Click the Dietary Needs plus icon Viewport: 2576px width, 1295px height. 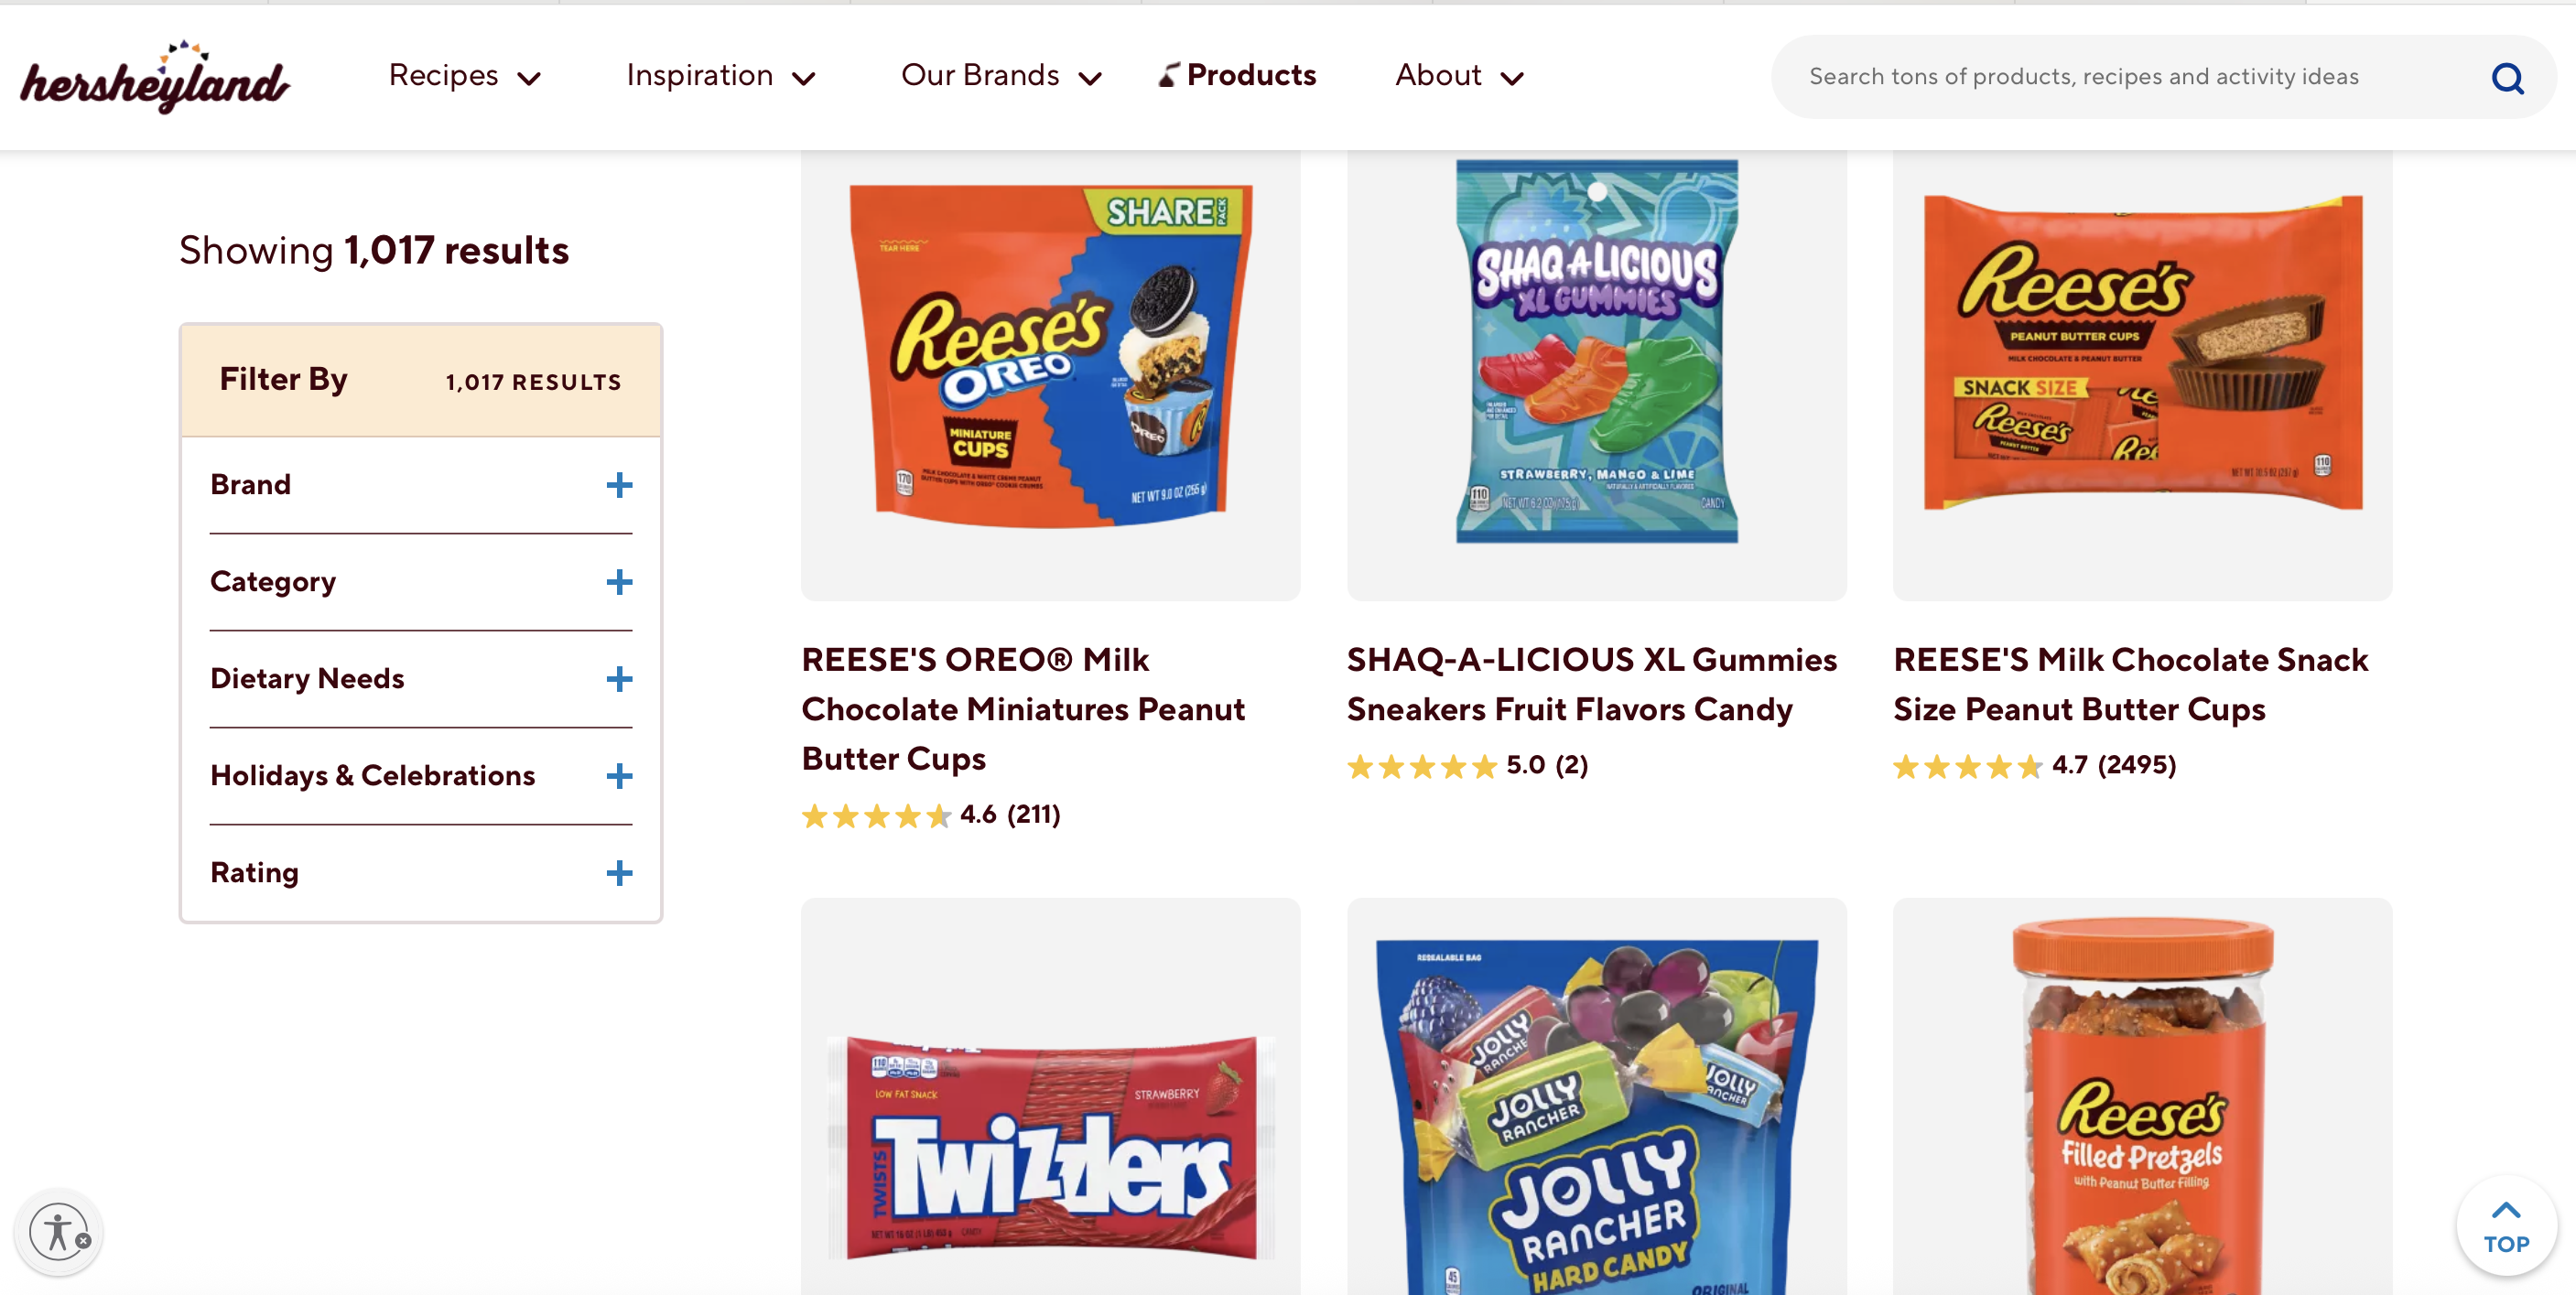(619, 679)
